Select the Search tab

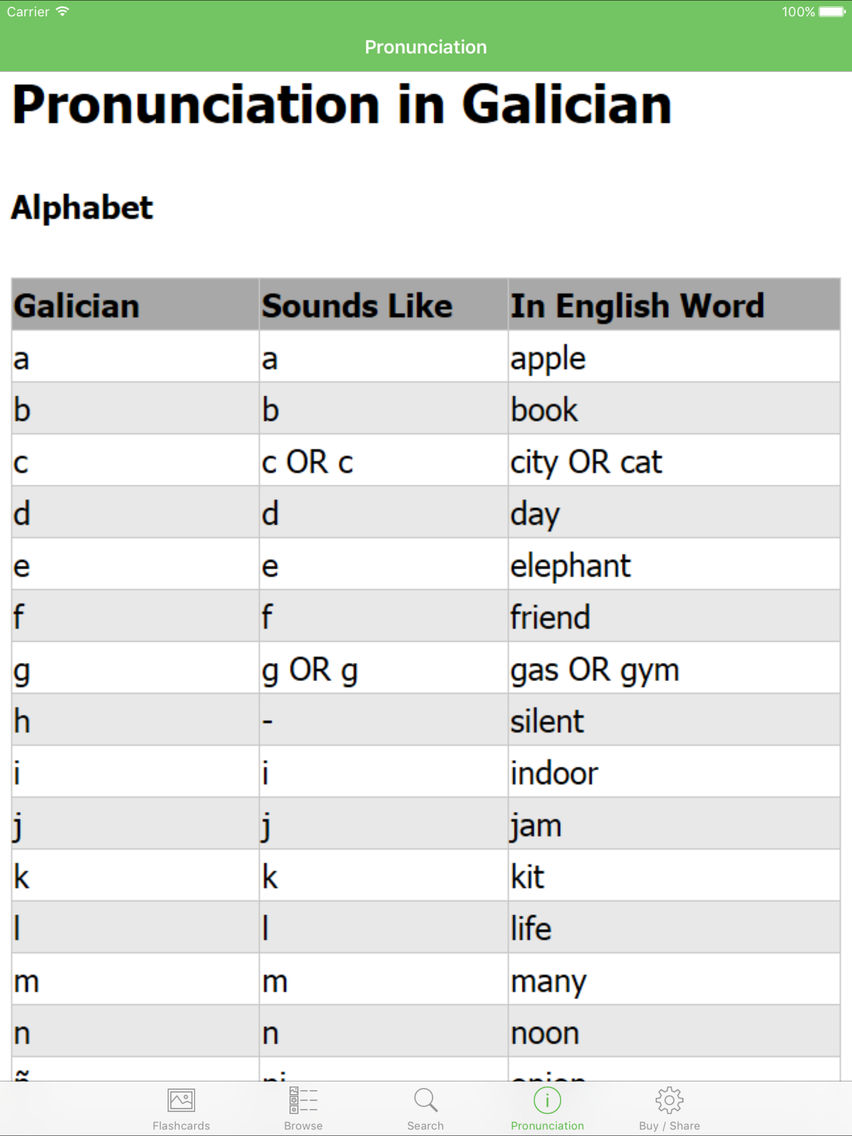pos(425,1105)
